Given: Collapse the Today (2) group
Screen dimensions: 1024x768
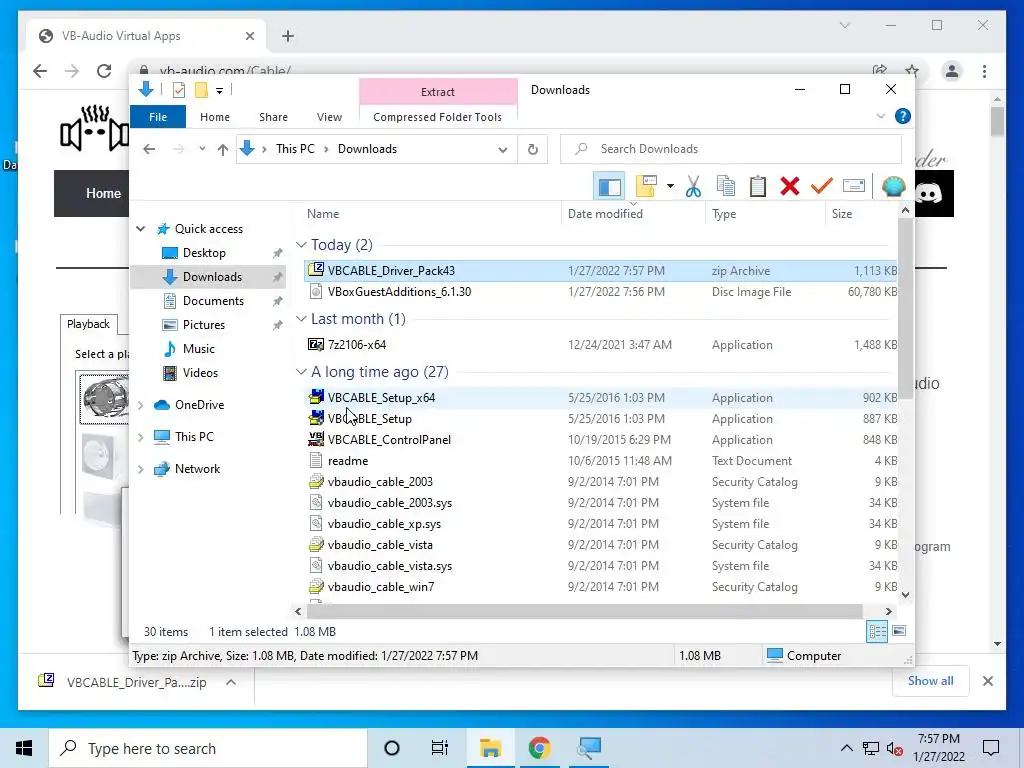Looking at the screenshot, I should [301, 245].
